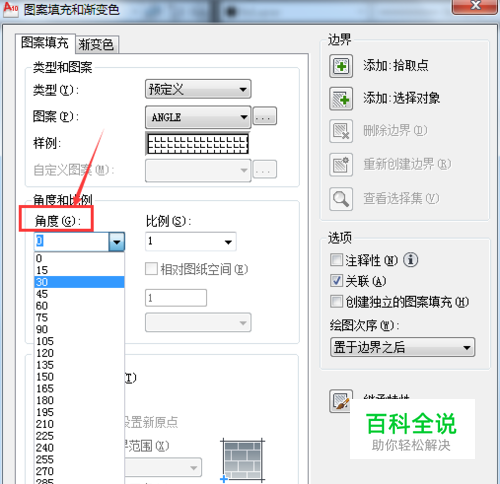This screenshot has height=484, width=500.
Task: Click the Inherit Properties paintbrush icon
Action: tap(341, 401)
